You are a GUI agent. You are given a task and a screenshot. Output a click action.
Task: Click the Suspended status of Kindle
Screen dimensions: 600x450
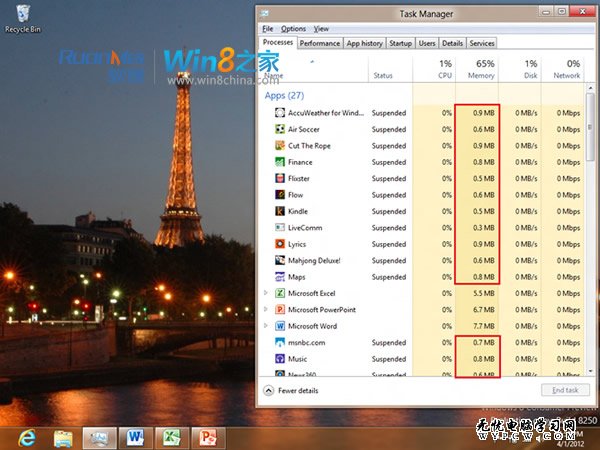[x=389, y=212]
